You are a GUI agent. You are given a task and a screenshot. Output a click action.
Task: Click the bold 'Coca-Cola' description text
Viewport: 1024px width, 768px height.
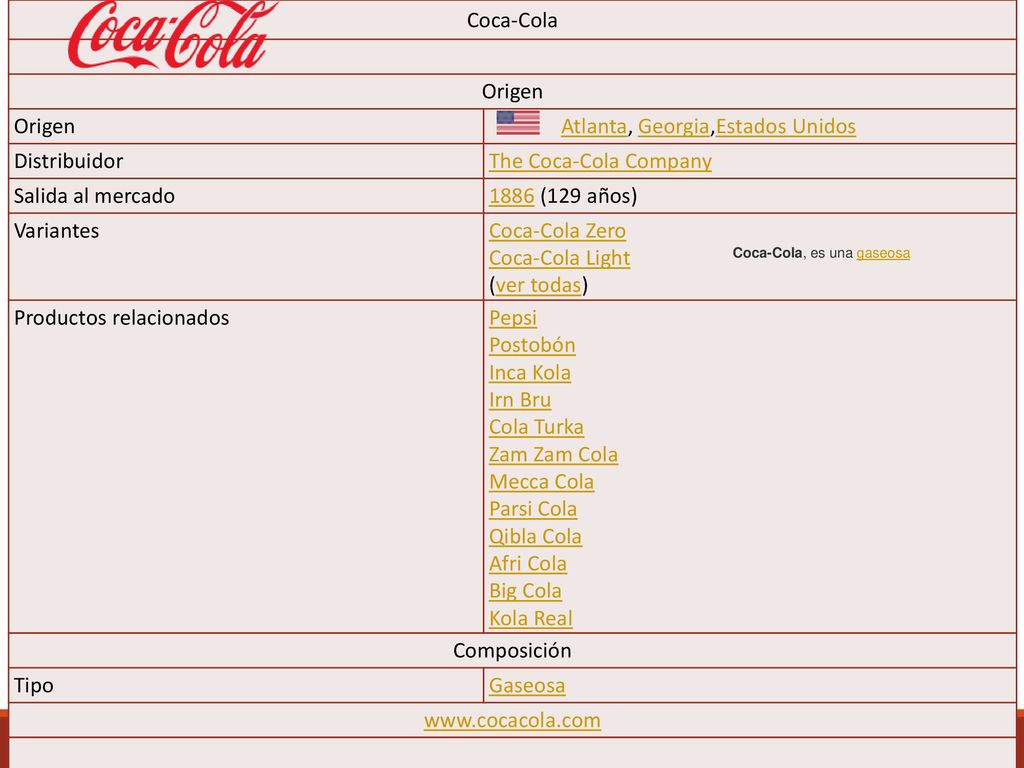[767, 253]
